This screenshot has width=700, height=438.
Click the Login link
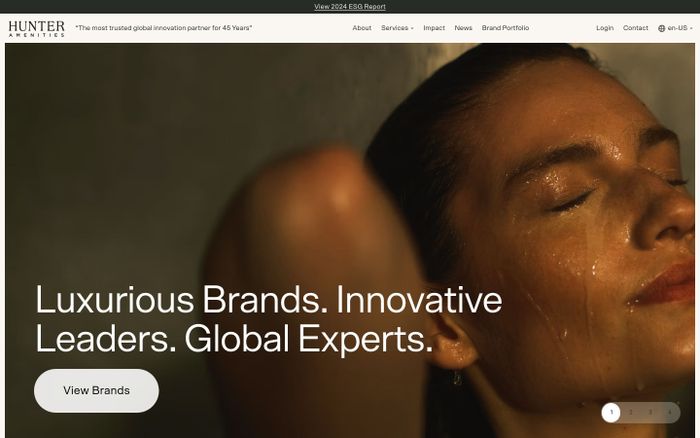pyautogui.click(x=605, y=28)
